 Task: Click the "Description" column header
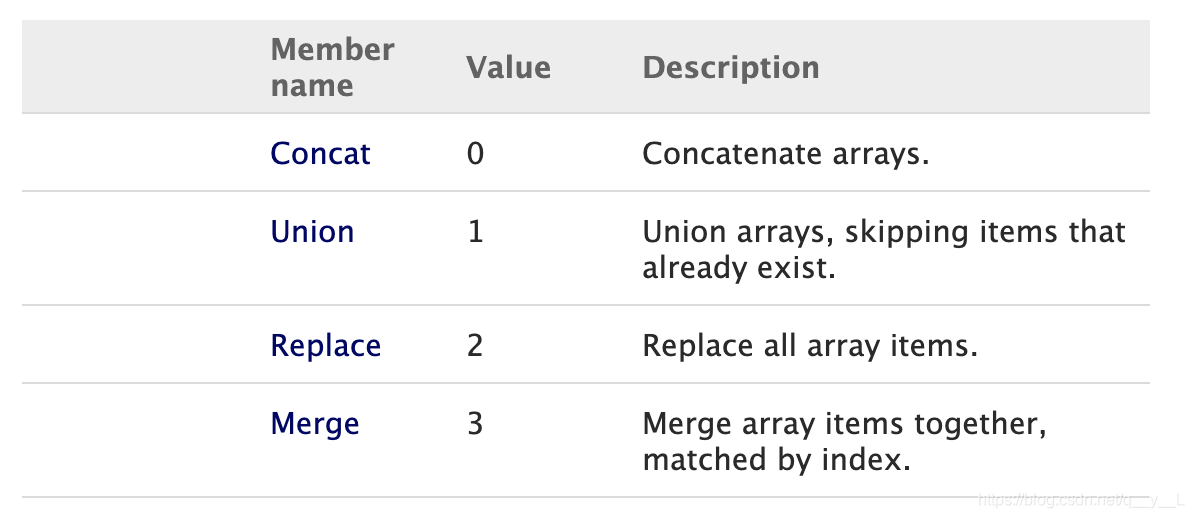[x=730, y=67]
